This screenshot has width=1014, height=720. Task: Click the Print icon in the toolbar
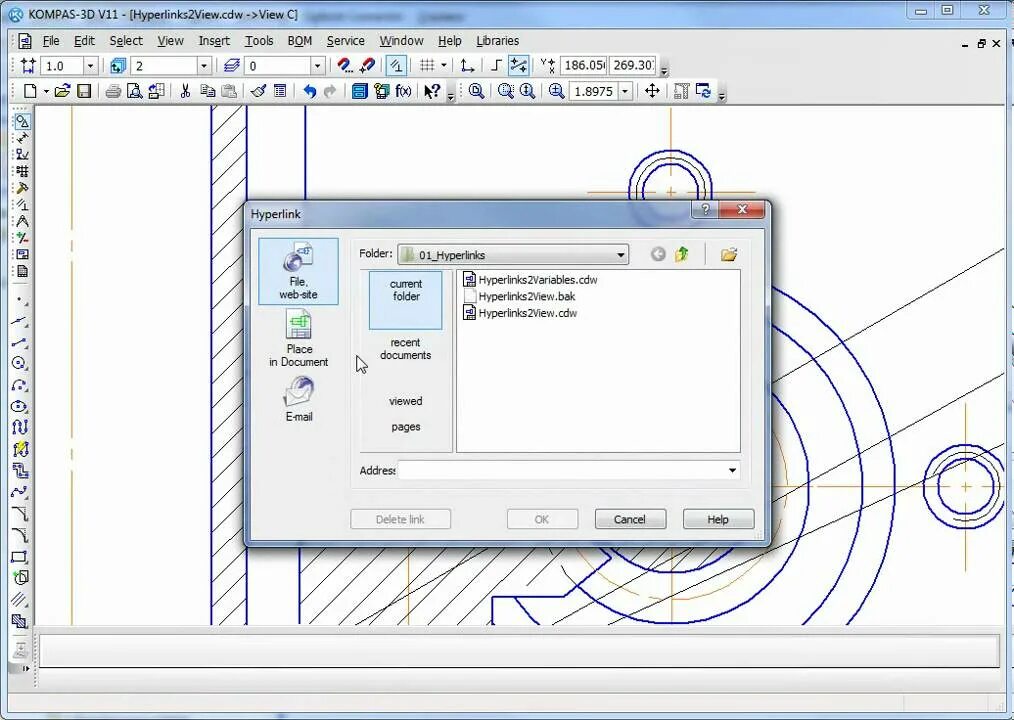point(113,91)
